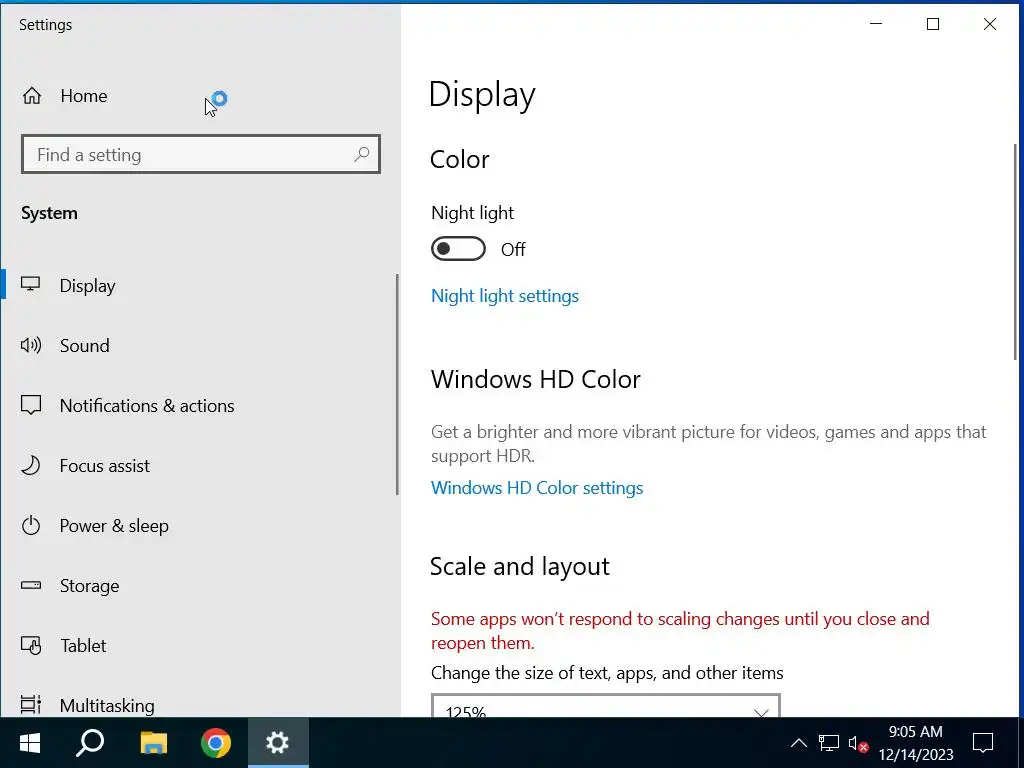The image size is (1024, 768).
Task: Click the taskbar clock showing 9:05 AM
Action: click(x=916, y=743)
